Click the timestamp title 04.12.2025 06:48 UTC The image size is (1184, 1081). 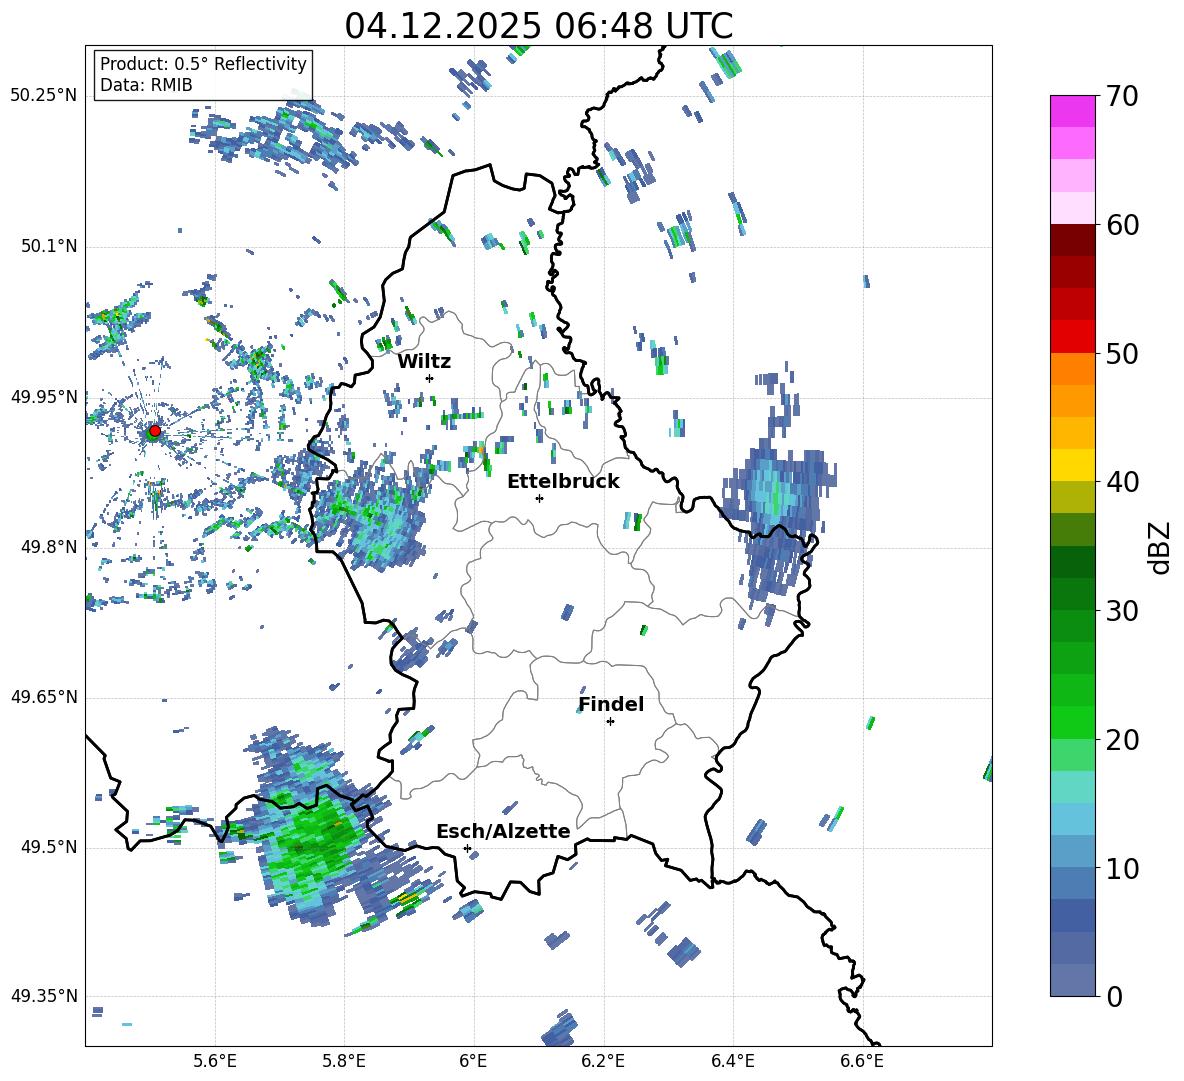tap(538, 26)
